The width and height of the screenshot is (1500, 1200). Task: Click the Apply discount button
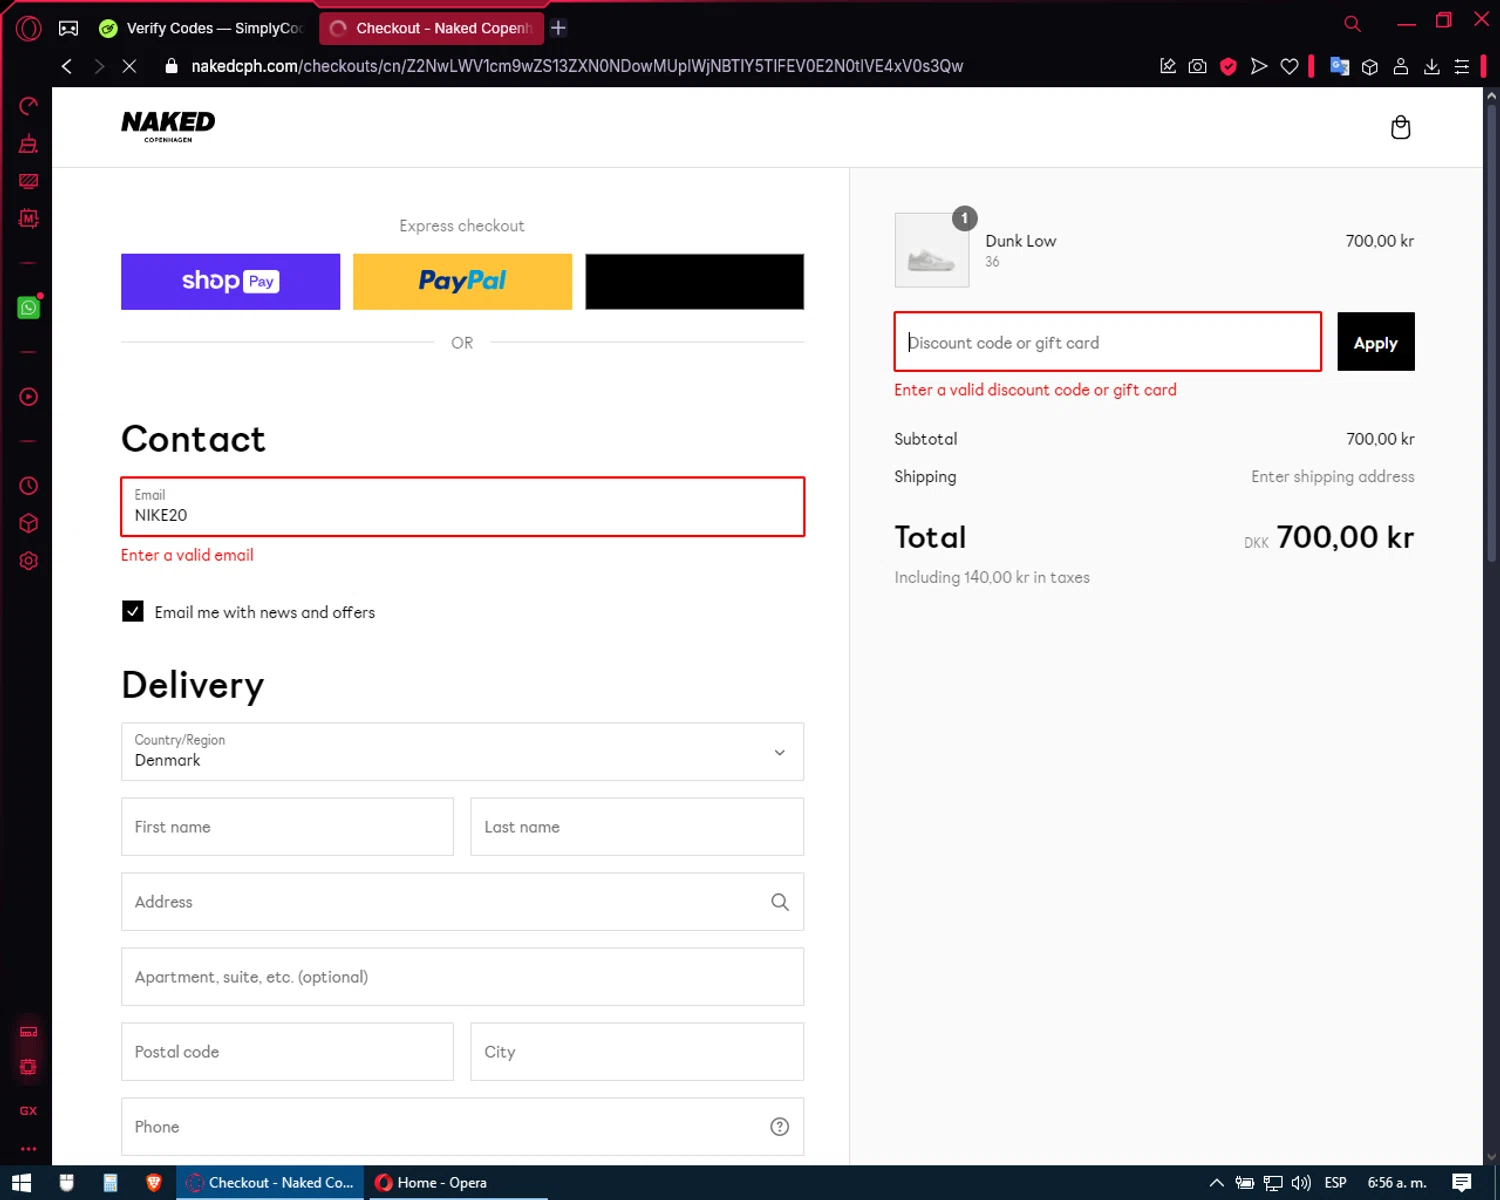point(1375,342)
